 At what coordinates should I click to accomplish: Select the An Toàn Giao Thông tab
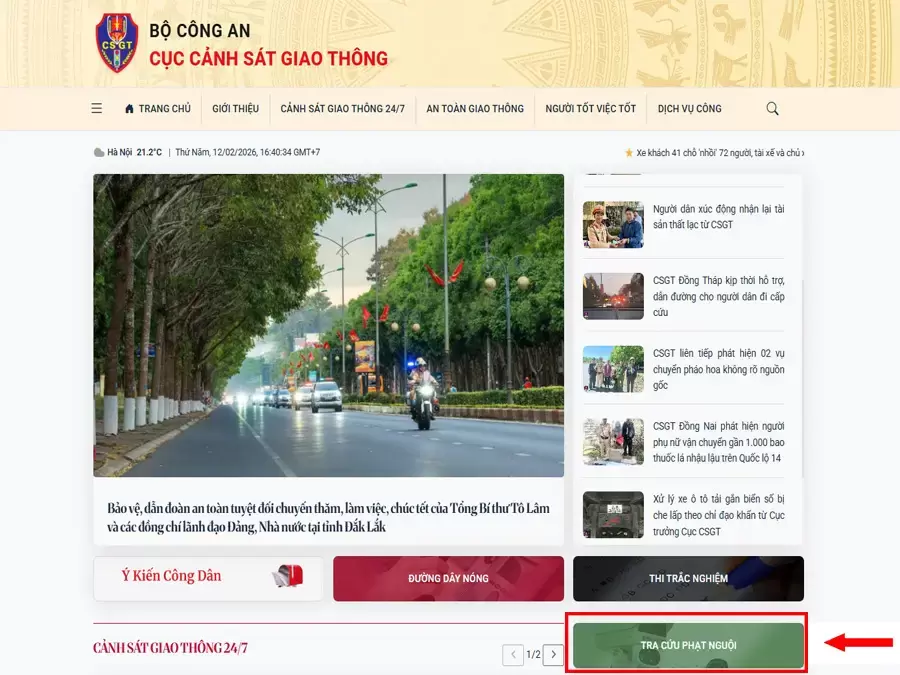click(475, 108)
